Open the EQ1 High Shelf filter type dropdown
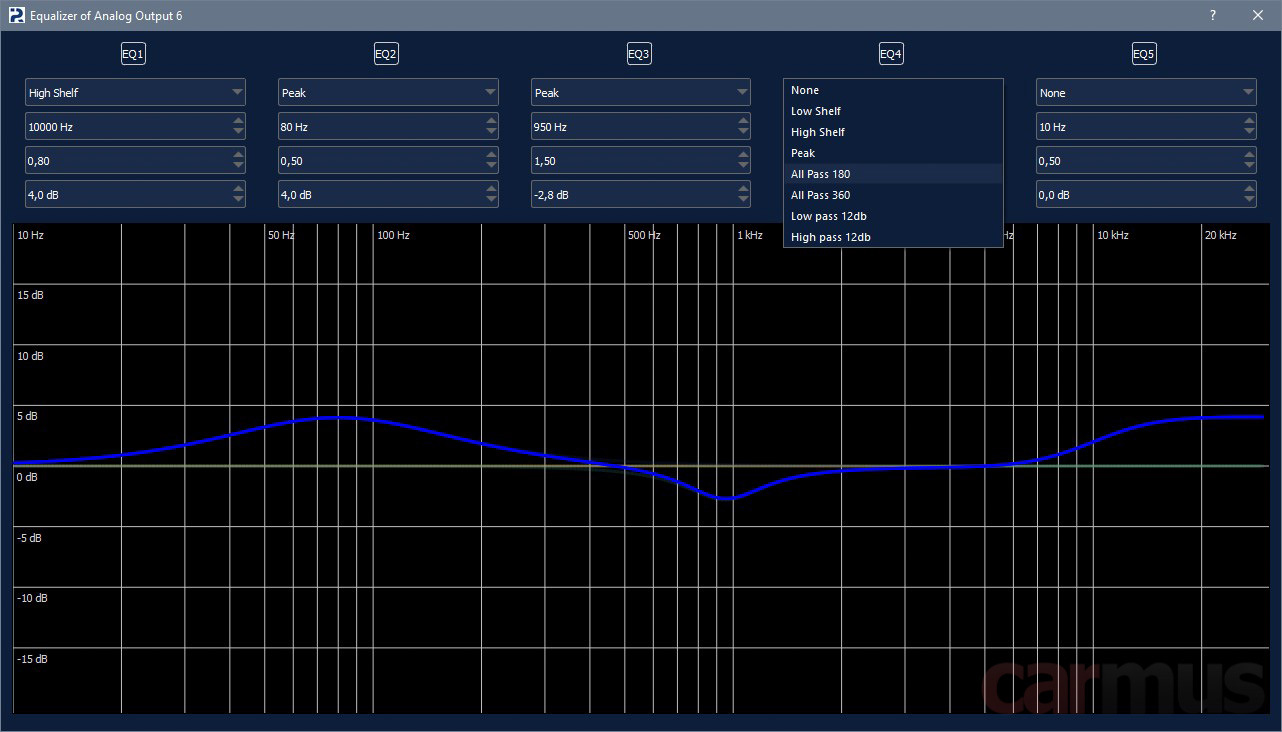The height and width of the screenshot is (732, 1282). click(135, 92)
